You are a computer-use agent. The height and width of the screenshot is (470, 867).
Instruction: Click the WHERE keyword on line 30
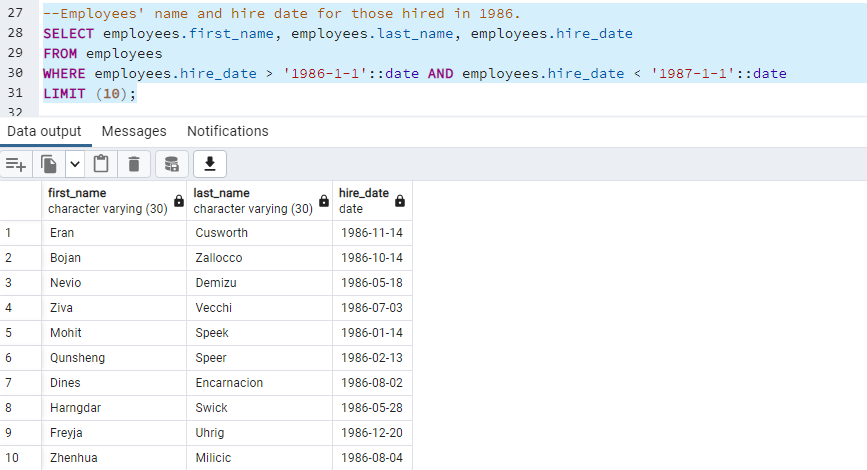click(64, 74)
